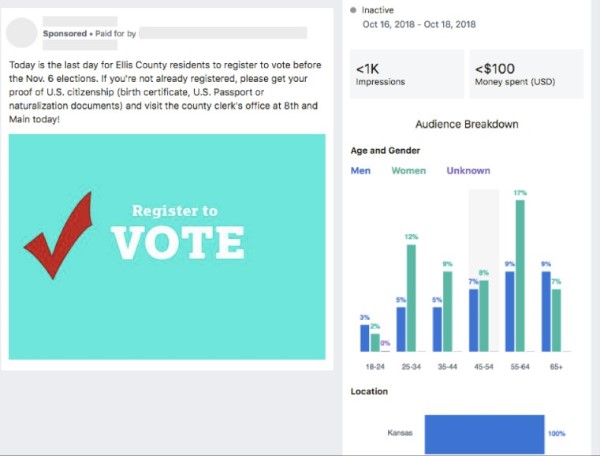
Task: Click the red checkmark graphic
Action: tap(58, 235)
